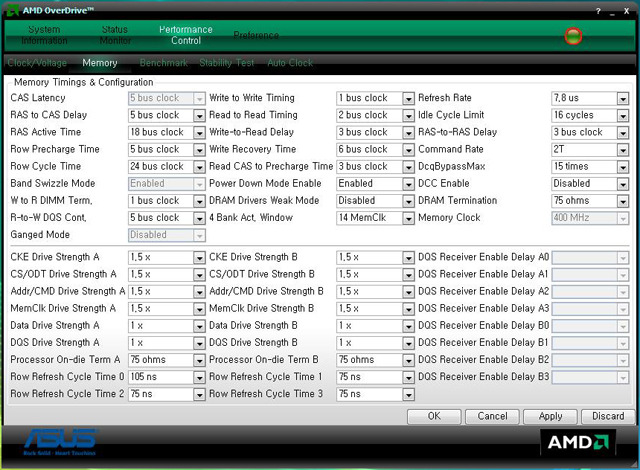Expand MemClk Drive Strength A dropdown

pos(199,309)
